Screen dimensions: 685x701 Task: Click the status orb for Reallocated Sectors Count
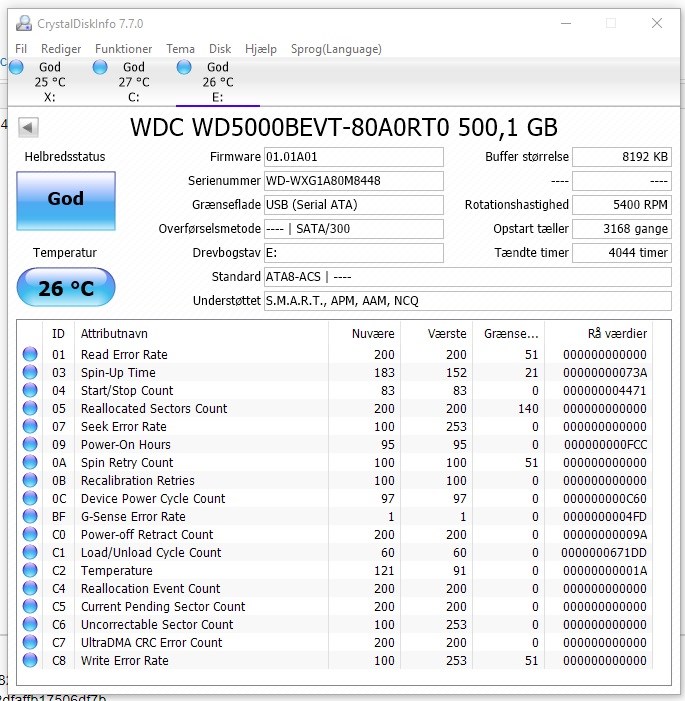(x=30, y=408)
